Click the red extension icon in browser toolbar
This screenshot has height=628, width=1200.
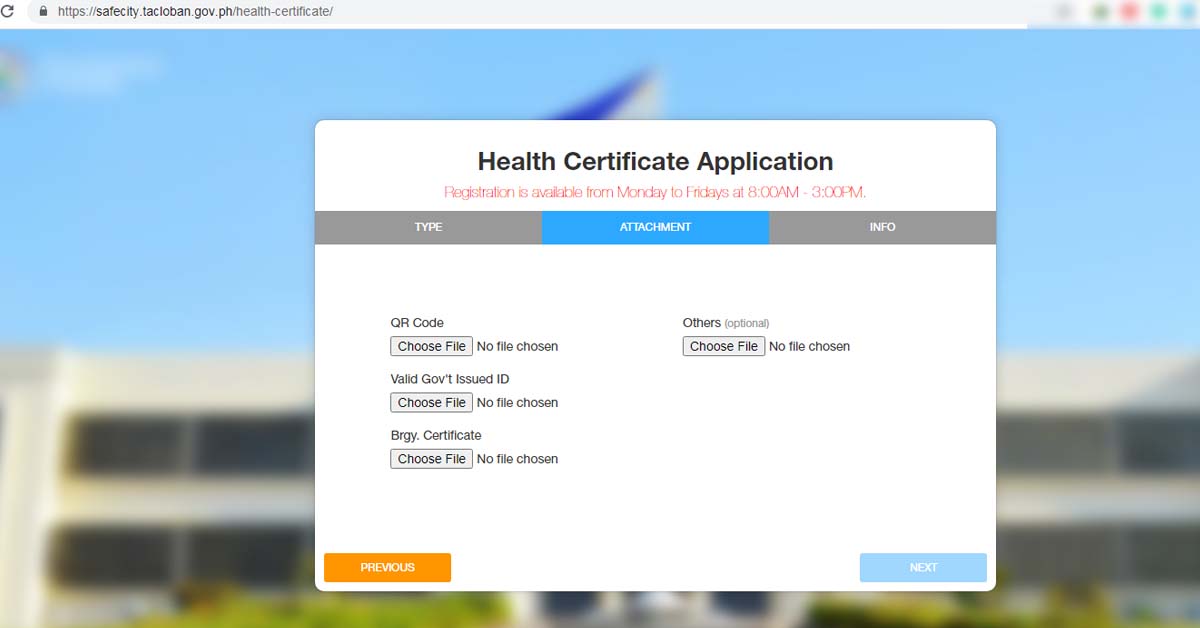pyautogui.click(x=1128, y=11)
